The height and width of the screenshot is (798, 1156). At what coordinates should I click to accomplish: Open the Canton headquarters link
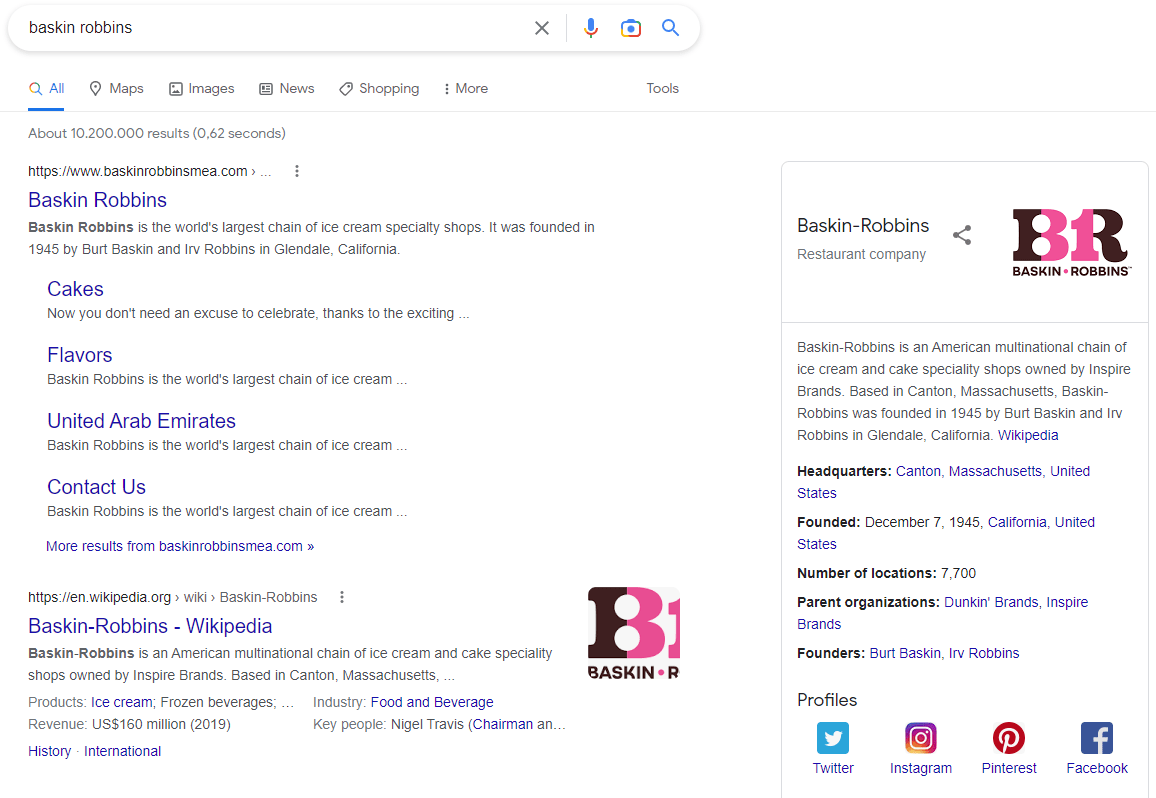click(918, 471)
